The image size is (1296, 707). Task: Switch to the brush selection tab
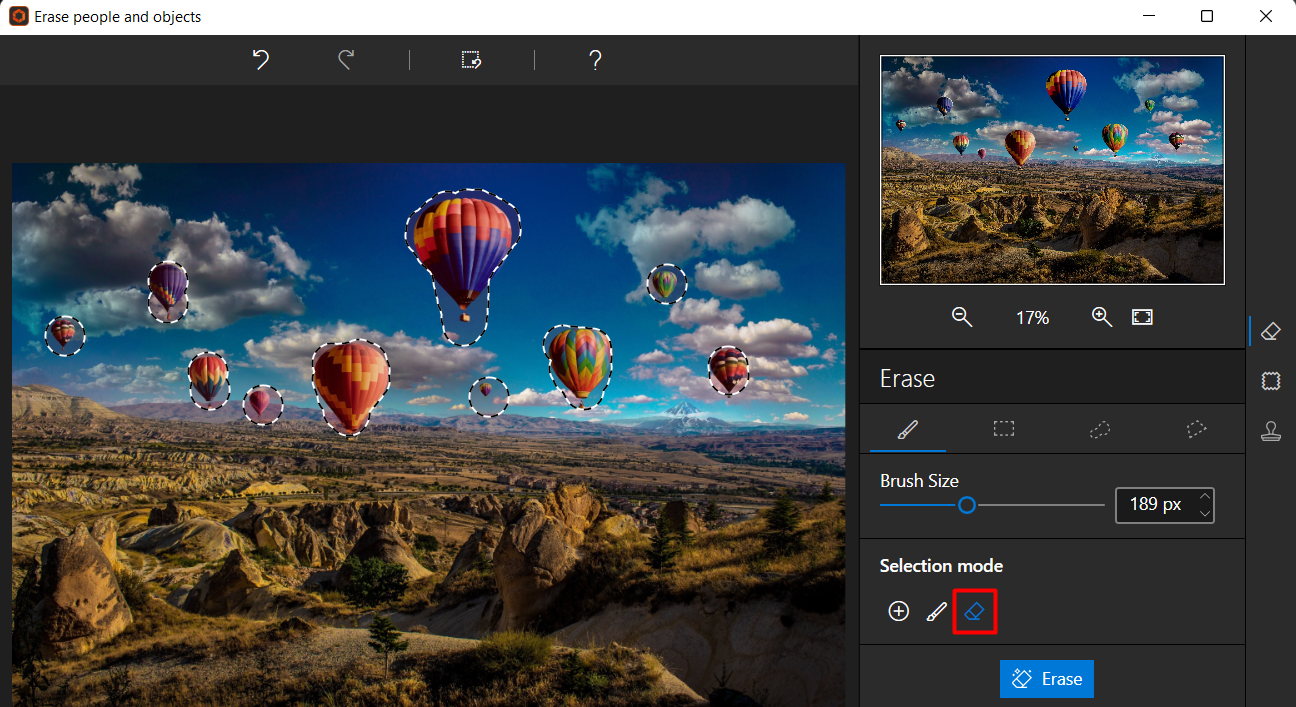point(907,429)
